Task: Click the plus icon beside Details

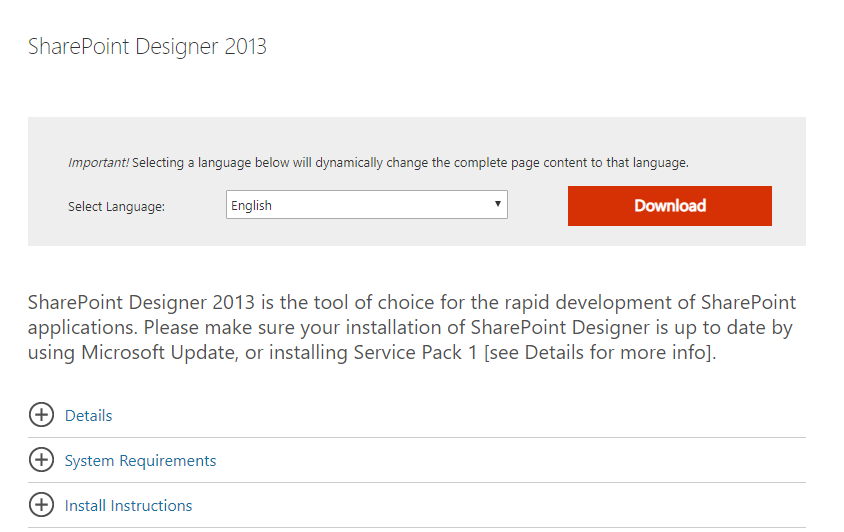Action: [41, 415]
